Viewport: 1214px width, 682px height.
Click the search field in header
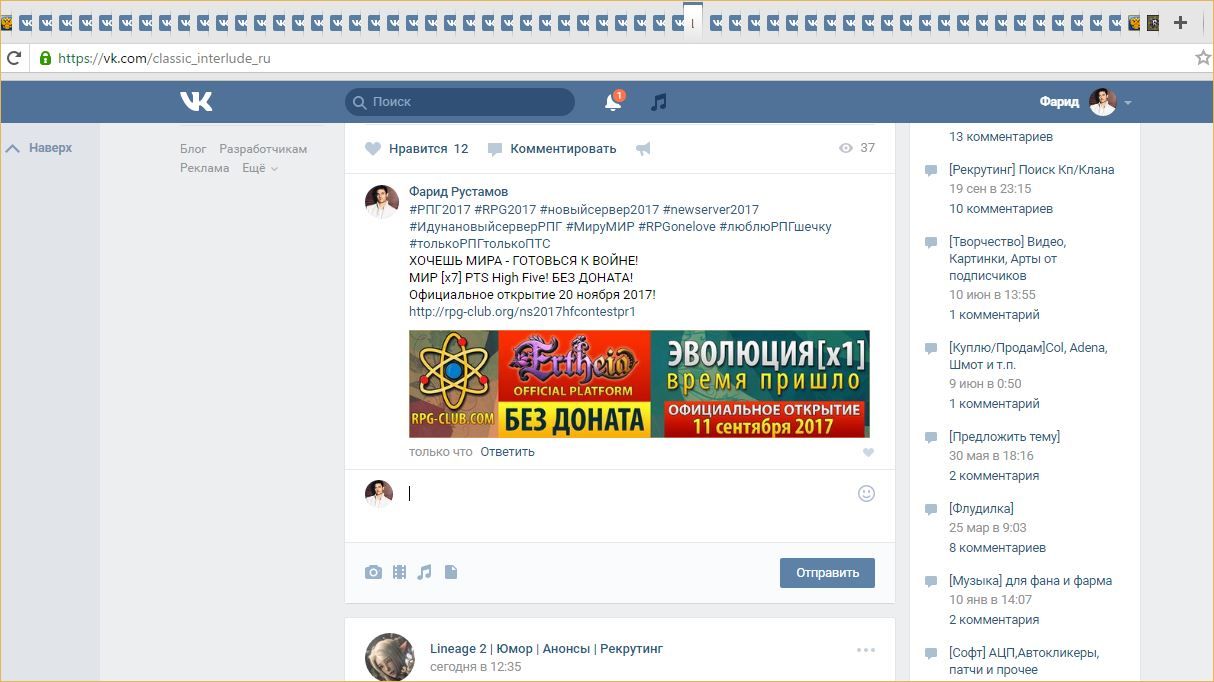(x=460, y=102)
